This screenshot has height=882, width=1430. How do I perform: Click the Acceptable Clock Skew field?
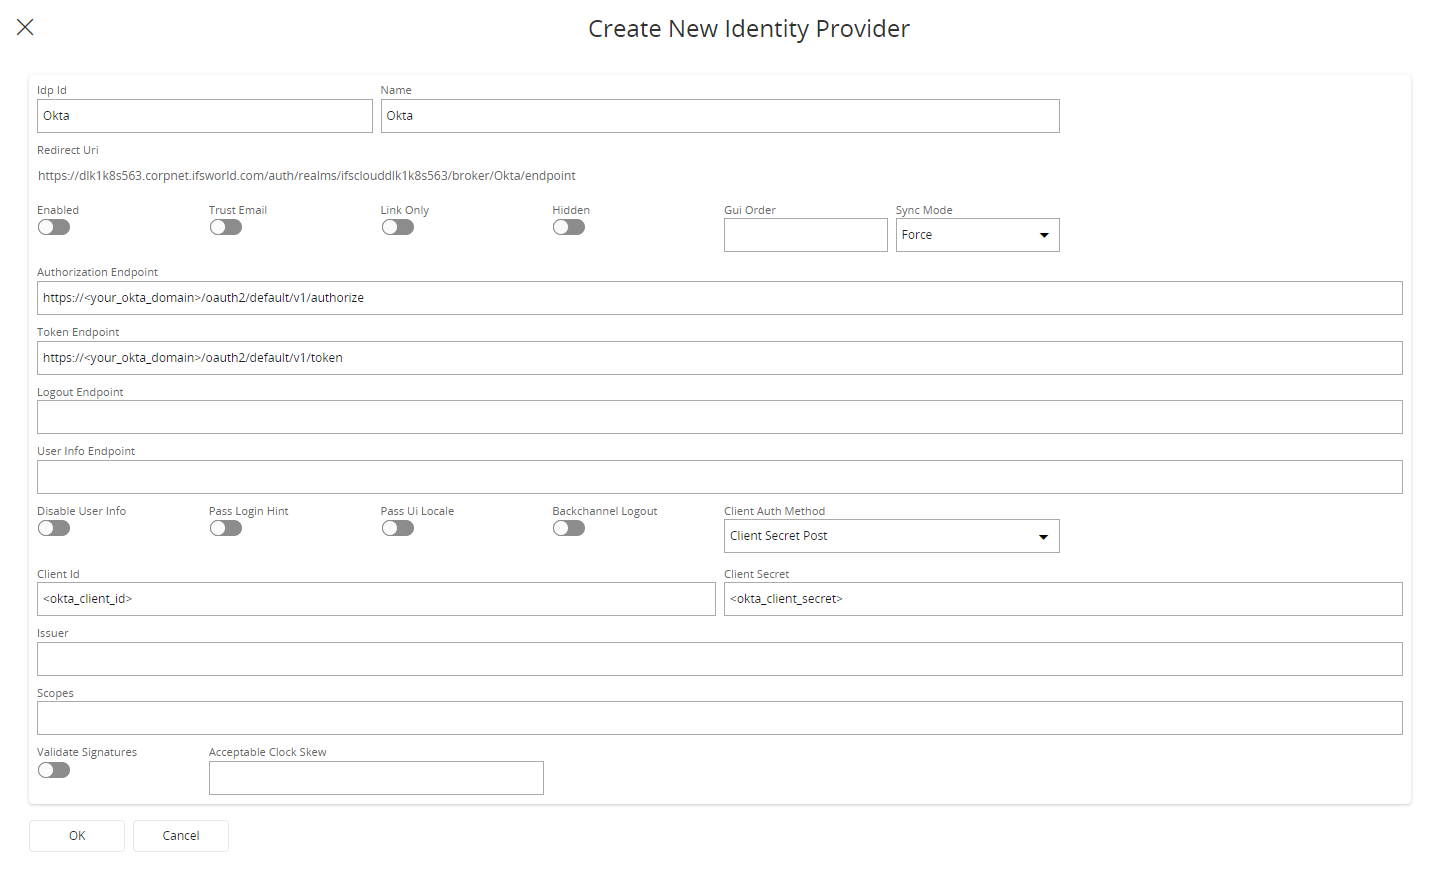coord(376,778)
